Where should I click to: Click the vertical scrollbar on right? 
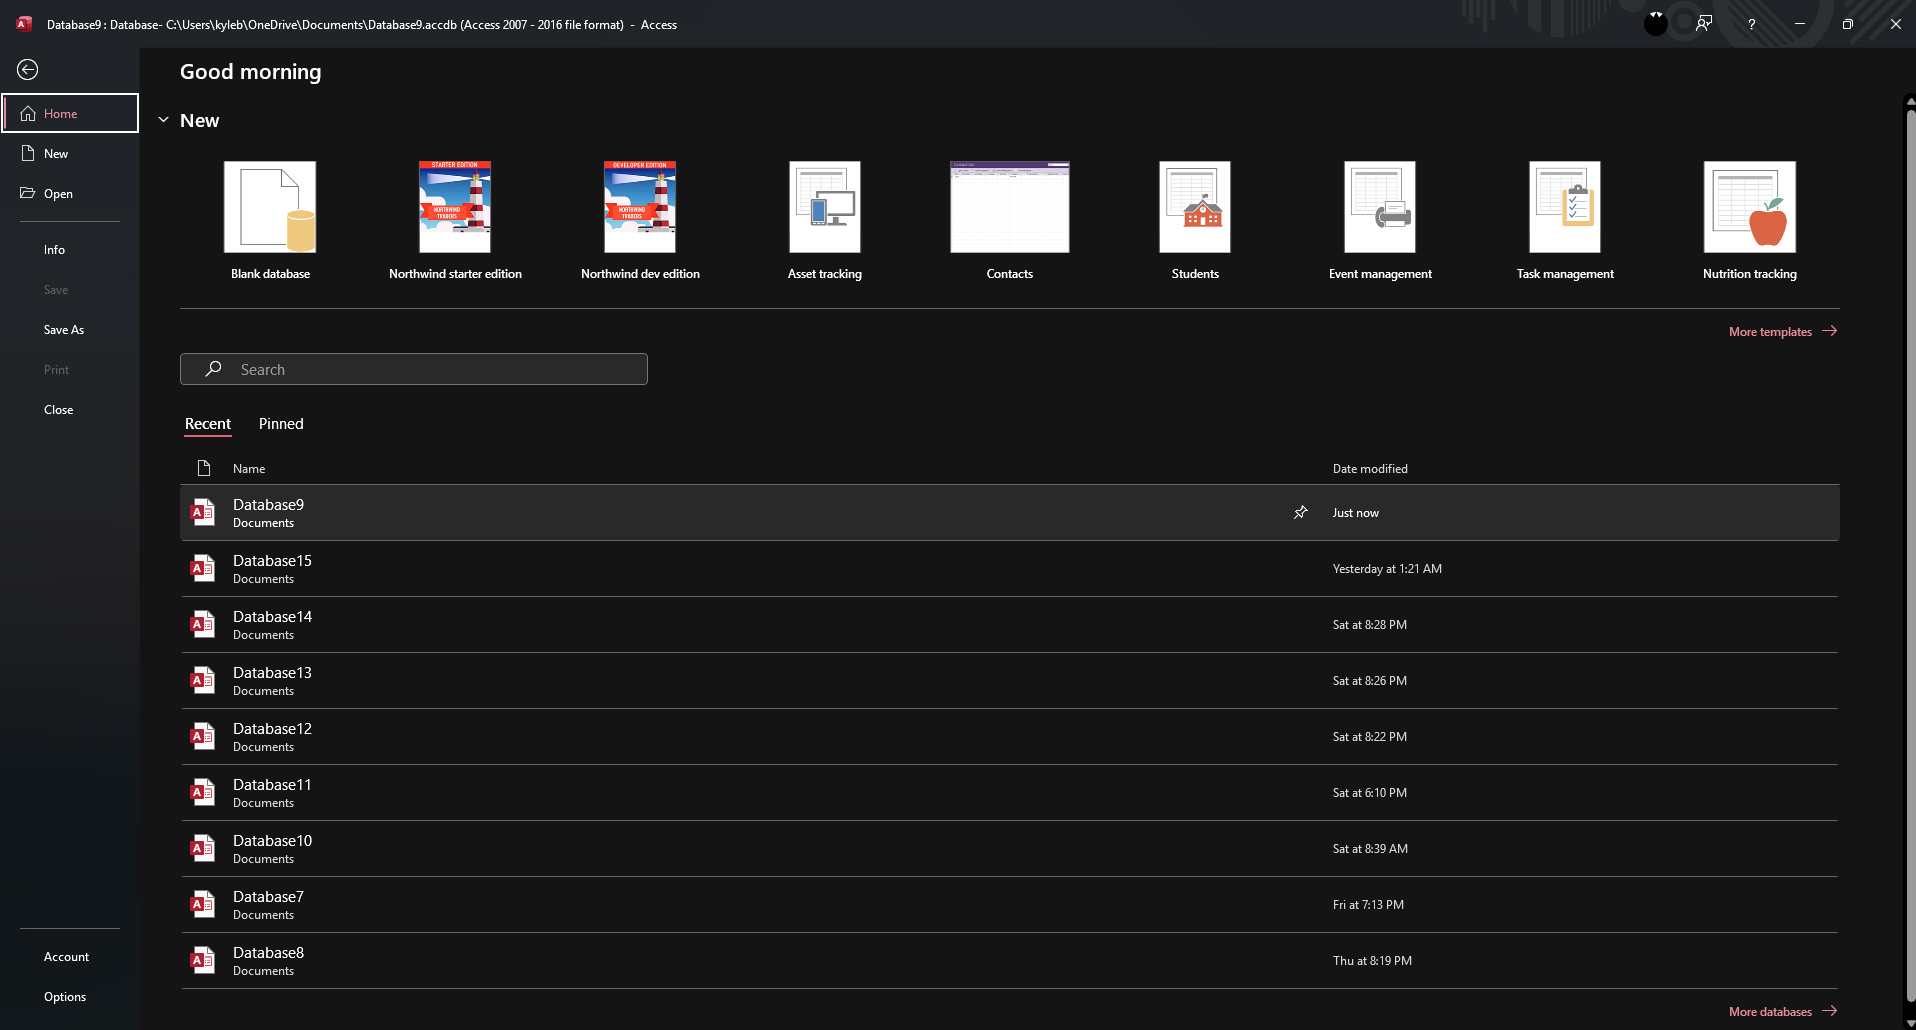(x=1909, y=550)
